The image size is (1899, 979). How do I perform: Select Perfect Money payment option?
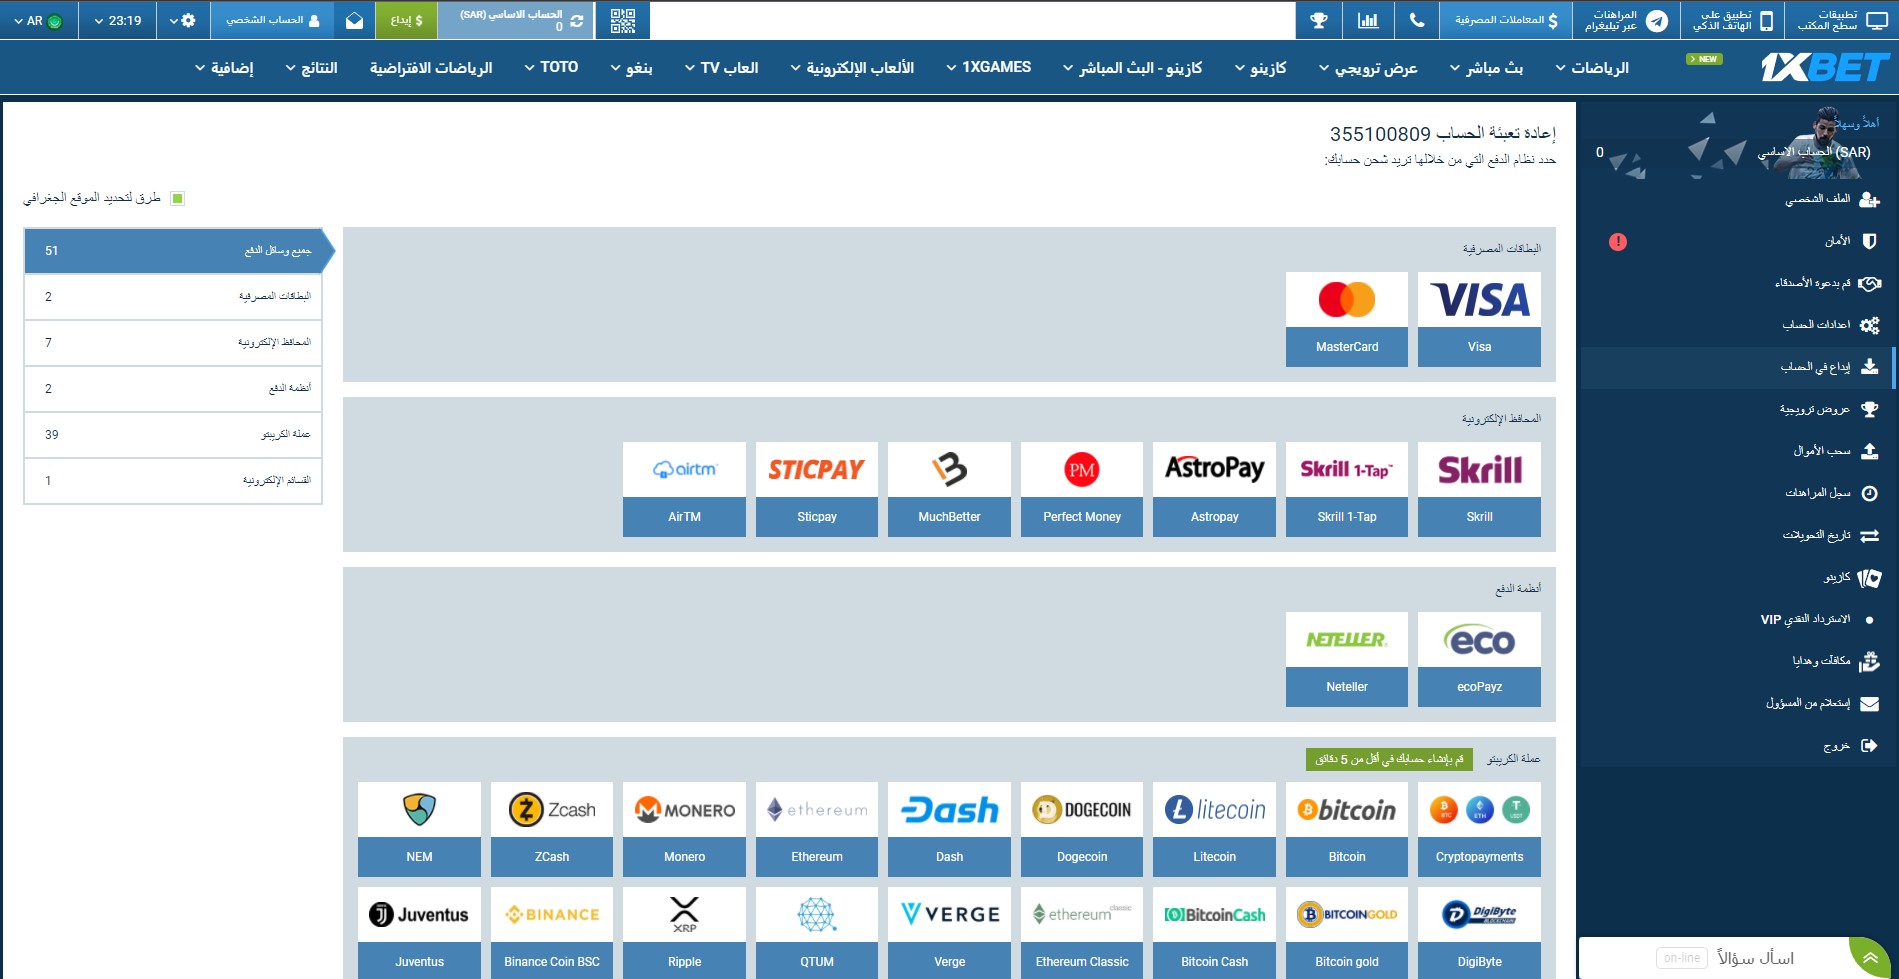click(x=1082, y=489)
